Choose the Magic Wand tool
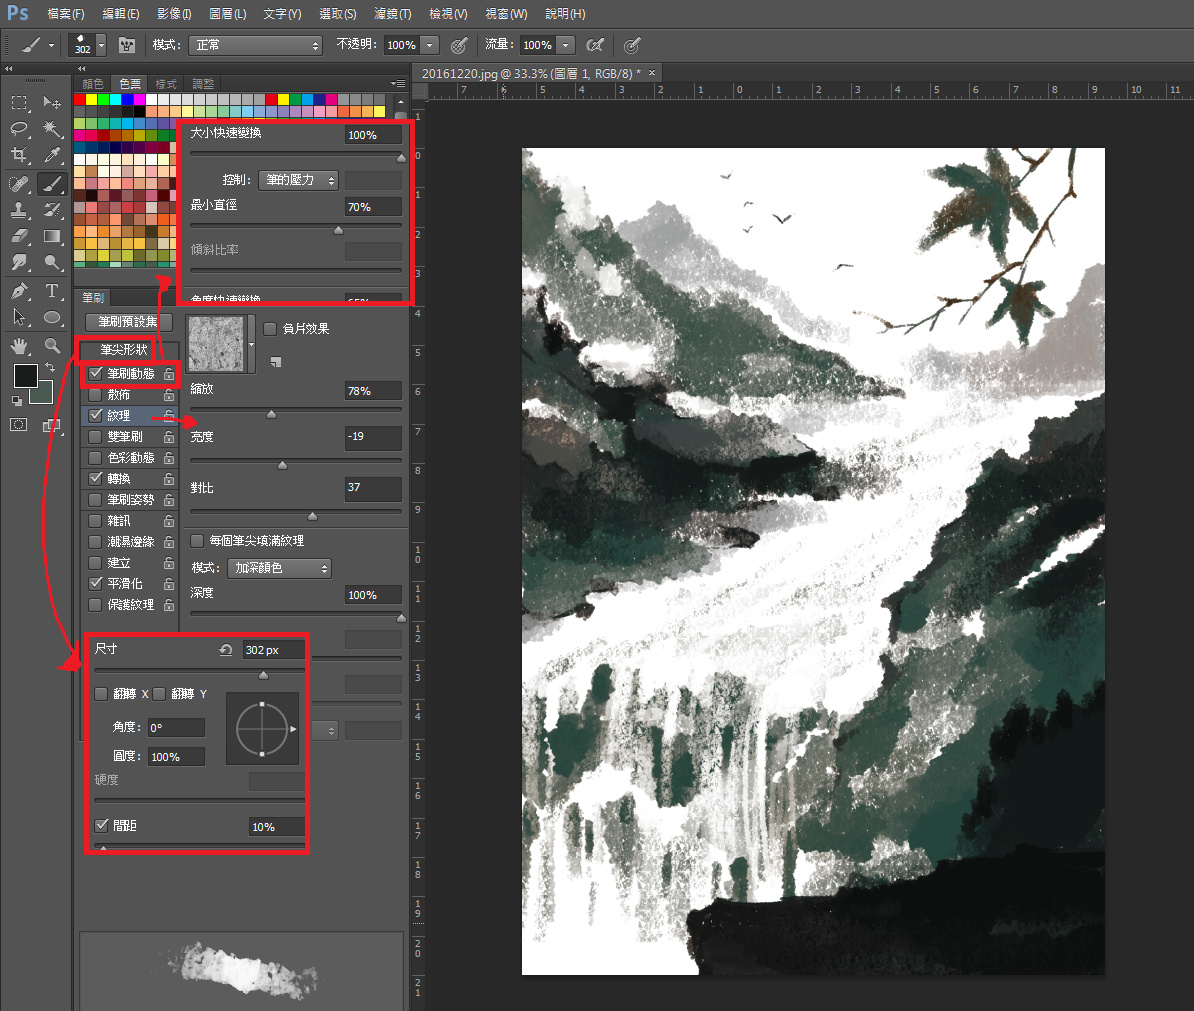The image size is (1194, 1011). [52, 129]
